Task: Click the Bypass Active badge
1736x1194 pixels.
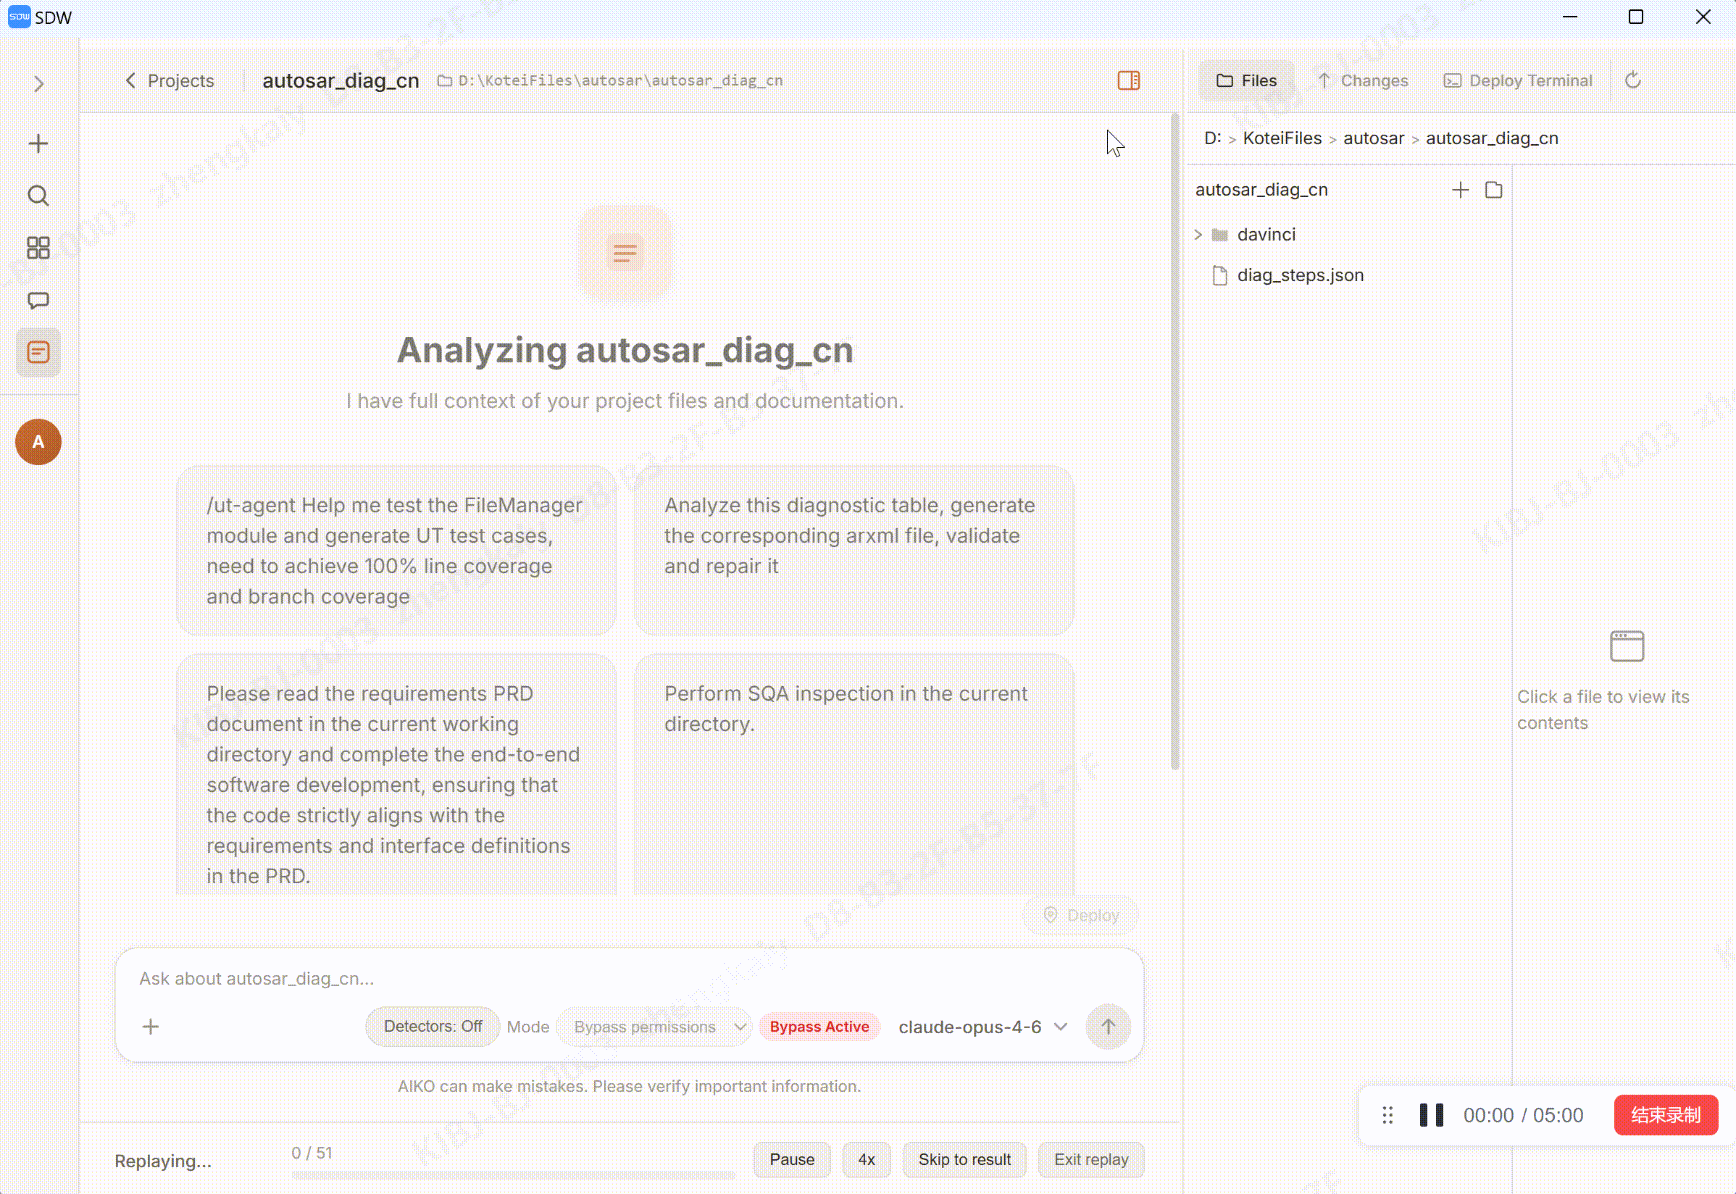Action: pyautogui.click(x=819, y=1027)
